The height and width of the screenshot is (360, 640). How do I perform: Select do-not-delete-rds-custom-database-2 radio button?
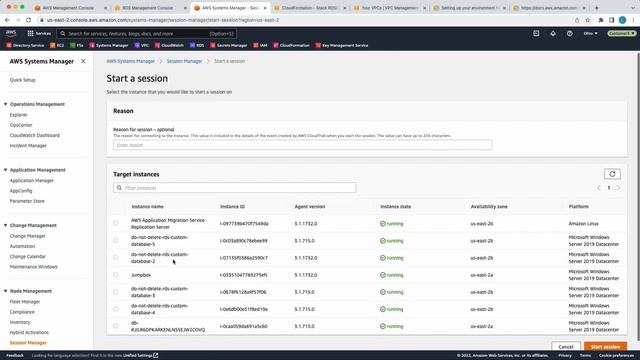click(x=116, y=258)
